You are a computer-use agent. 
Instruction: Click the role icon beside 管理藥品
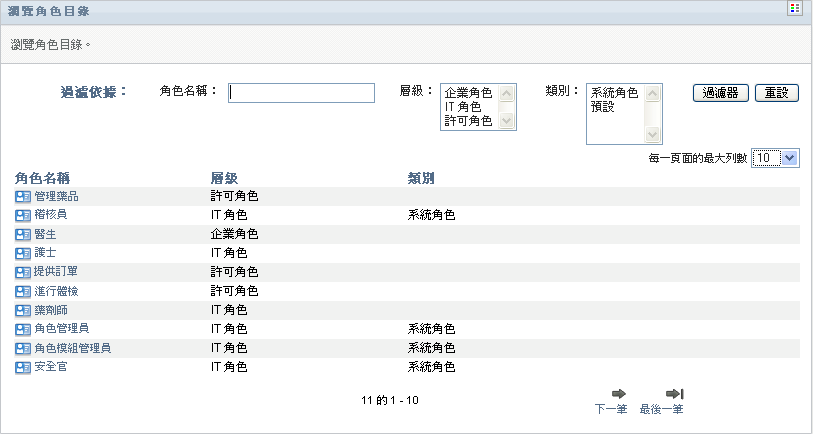23,196
